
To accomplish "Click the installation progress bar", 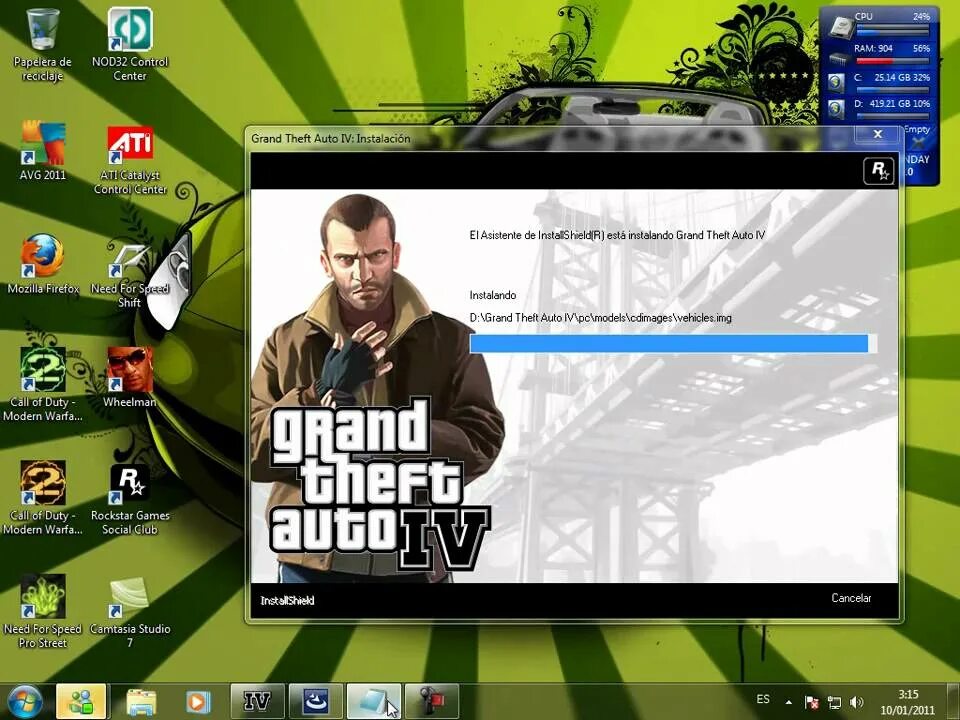I will [x=673, y=343].
